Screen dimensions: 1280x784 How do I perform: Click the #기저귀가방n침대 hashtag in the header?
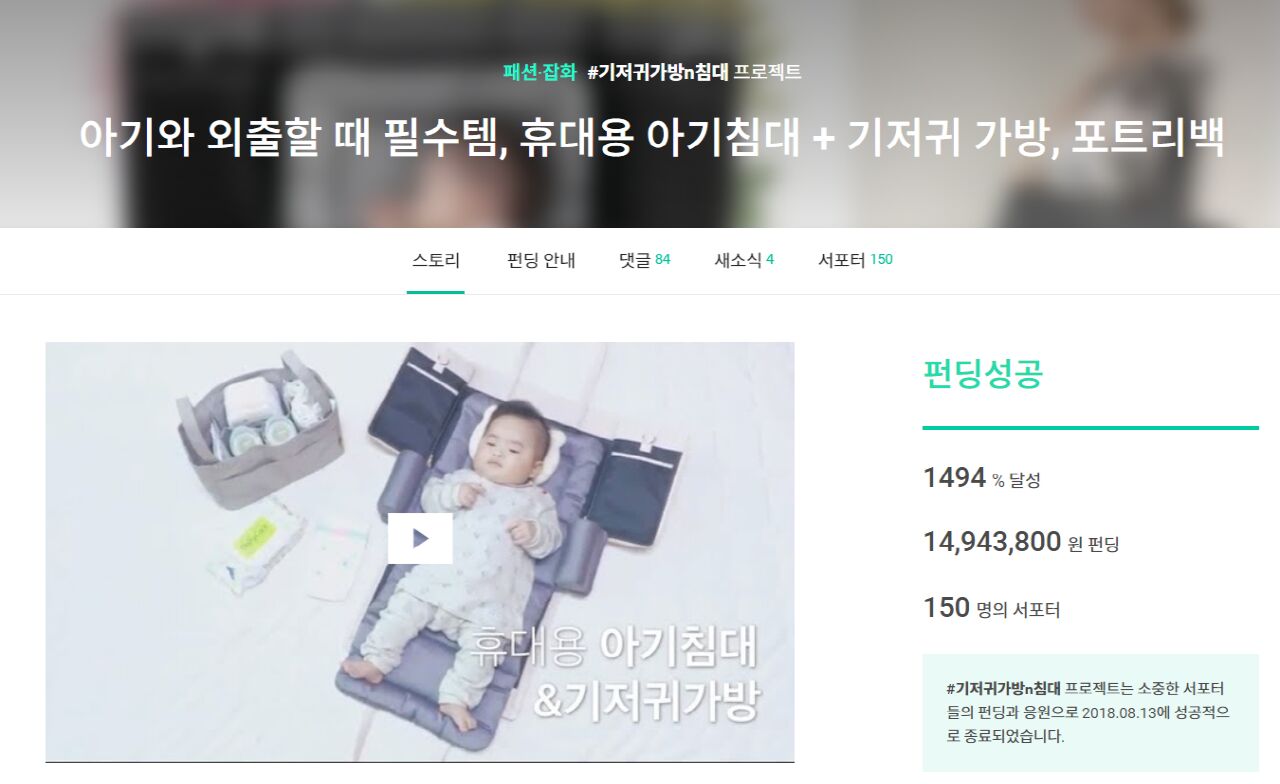657,72
